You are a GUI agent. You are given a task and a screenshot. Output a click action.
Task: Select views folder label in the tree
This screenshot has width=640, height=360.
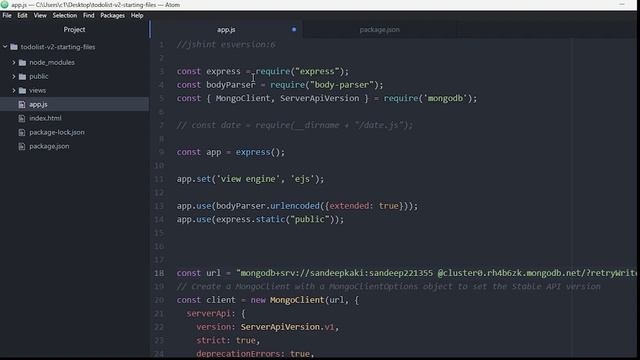pos(38,90)
